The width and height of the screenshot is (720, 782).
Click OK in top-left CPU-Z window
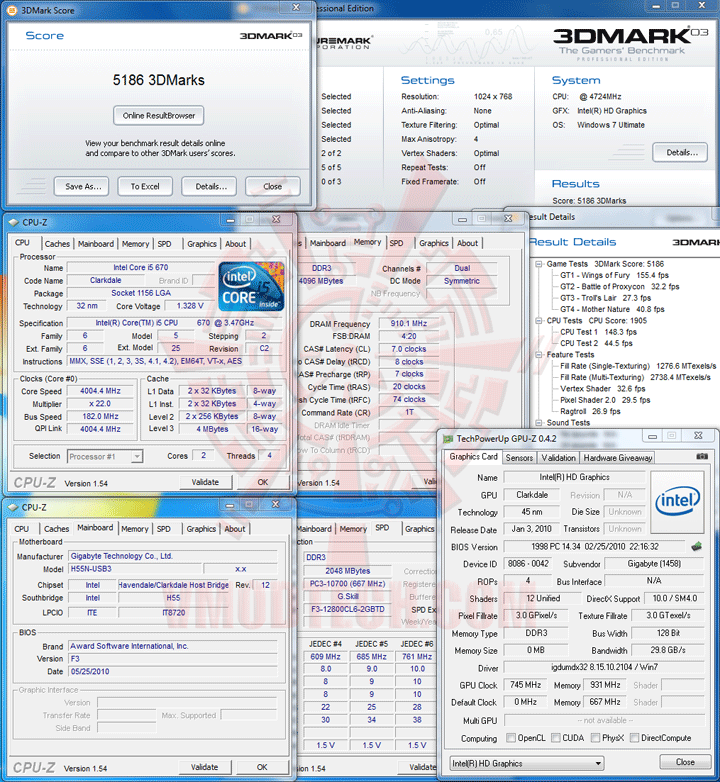(x=262, y=482)
